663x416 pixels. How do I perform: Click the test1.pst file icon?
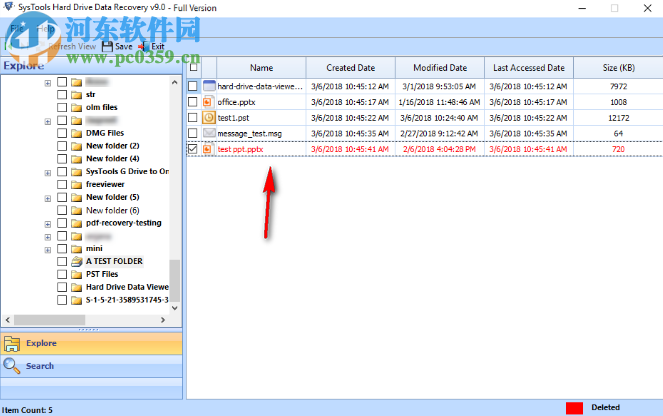(208, 118)
